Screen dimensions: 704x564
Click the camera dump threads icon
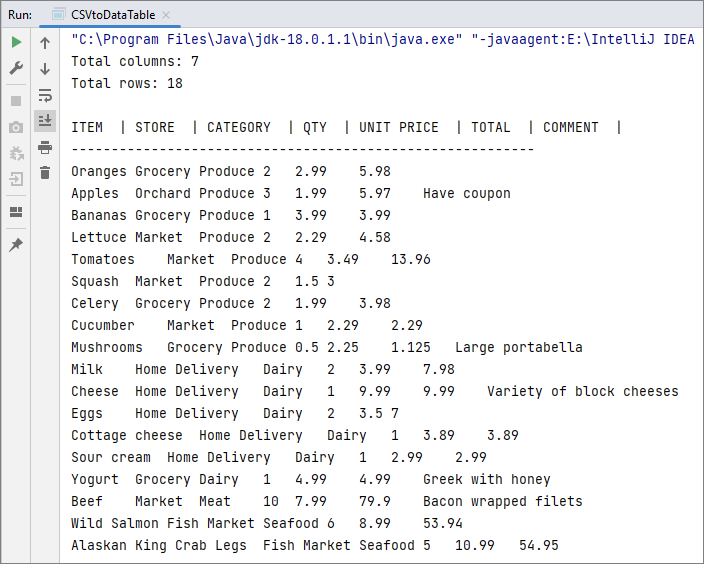[16, 128]
